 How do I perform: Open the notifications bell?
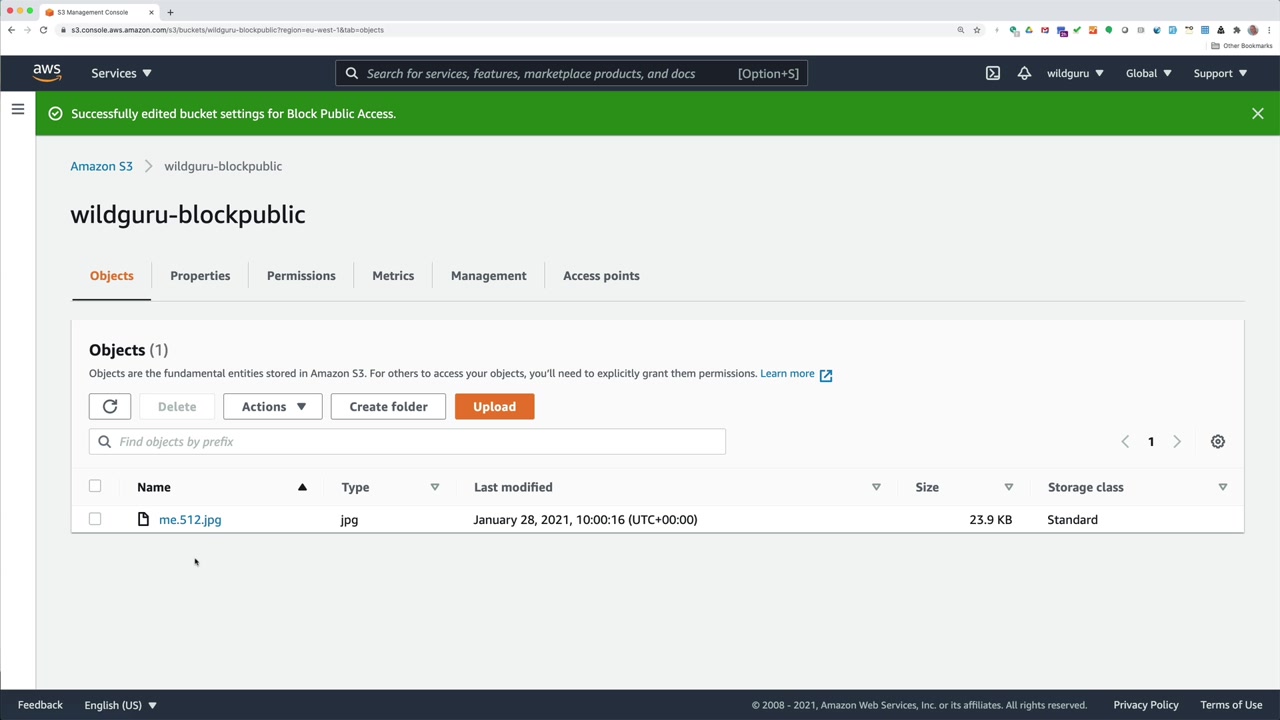[1024, 73]
